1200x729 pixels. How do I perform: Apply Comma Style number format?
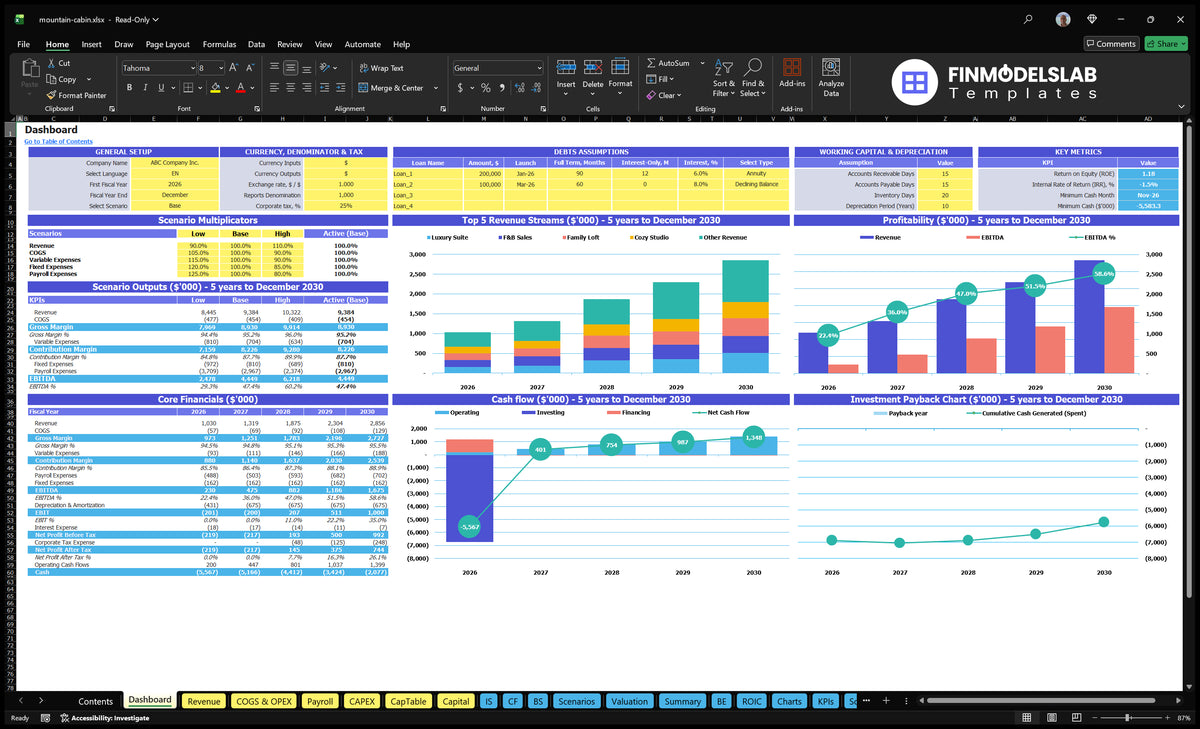pos(503,88)
